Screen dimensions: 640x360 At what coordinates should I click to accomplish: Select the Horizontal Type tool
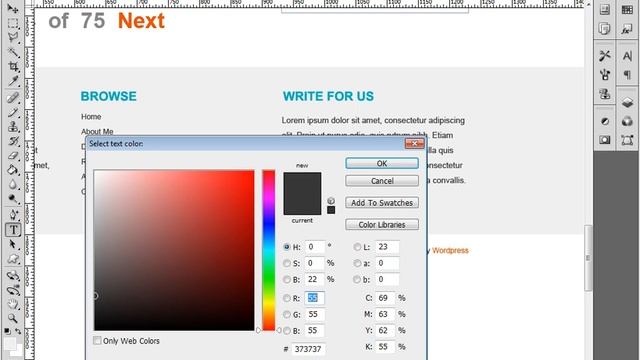point(13,229)
